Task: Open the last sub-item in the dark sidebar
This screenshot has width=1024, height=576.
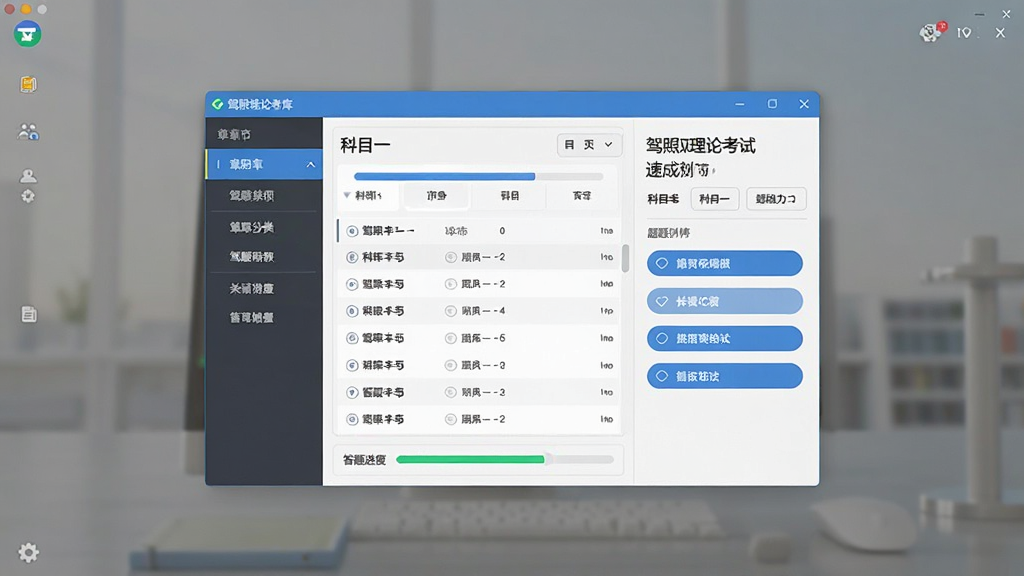Action: point(251,317)
